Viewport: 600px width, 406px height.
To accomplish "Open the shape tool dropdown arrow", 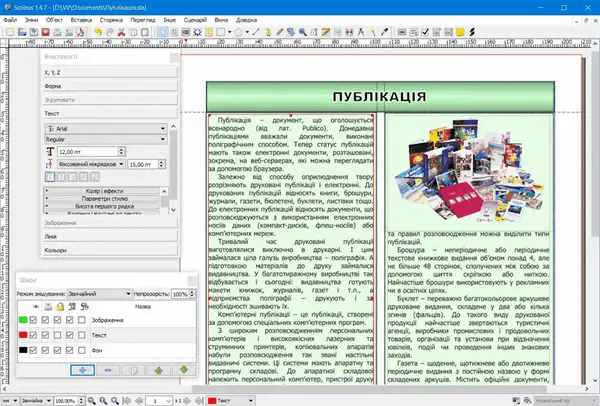I will 229,32.
